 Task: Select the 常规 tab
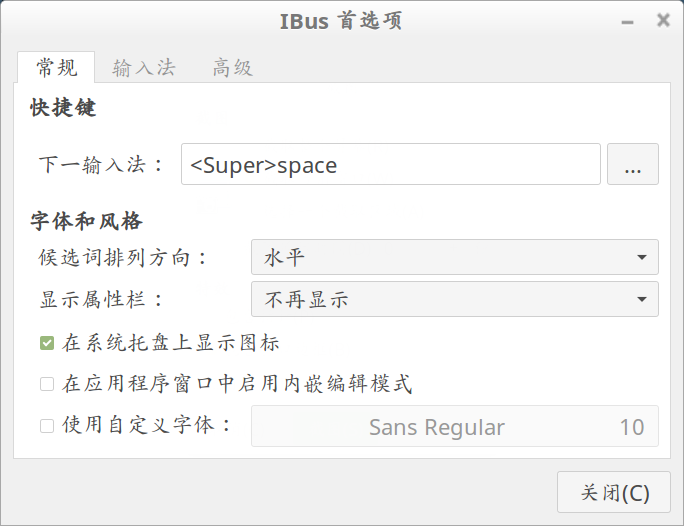56,68
